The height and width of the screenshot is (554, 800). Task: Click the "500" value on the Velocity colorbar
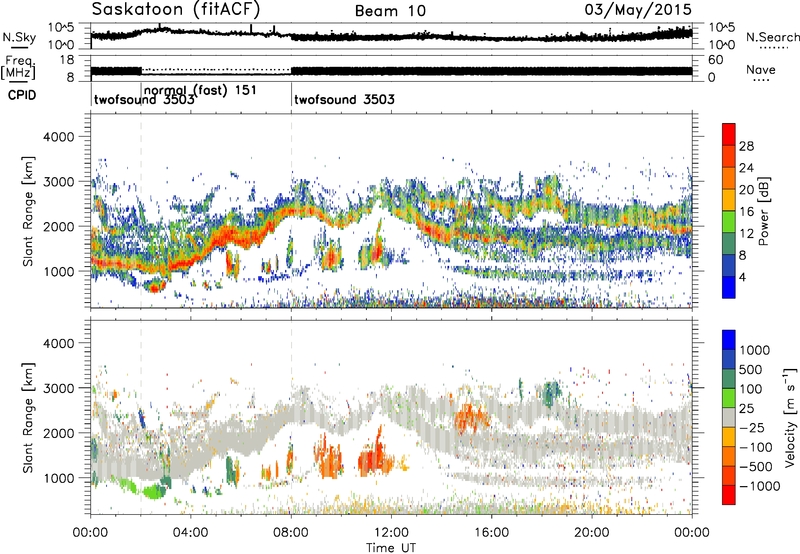point(751,370)
